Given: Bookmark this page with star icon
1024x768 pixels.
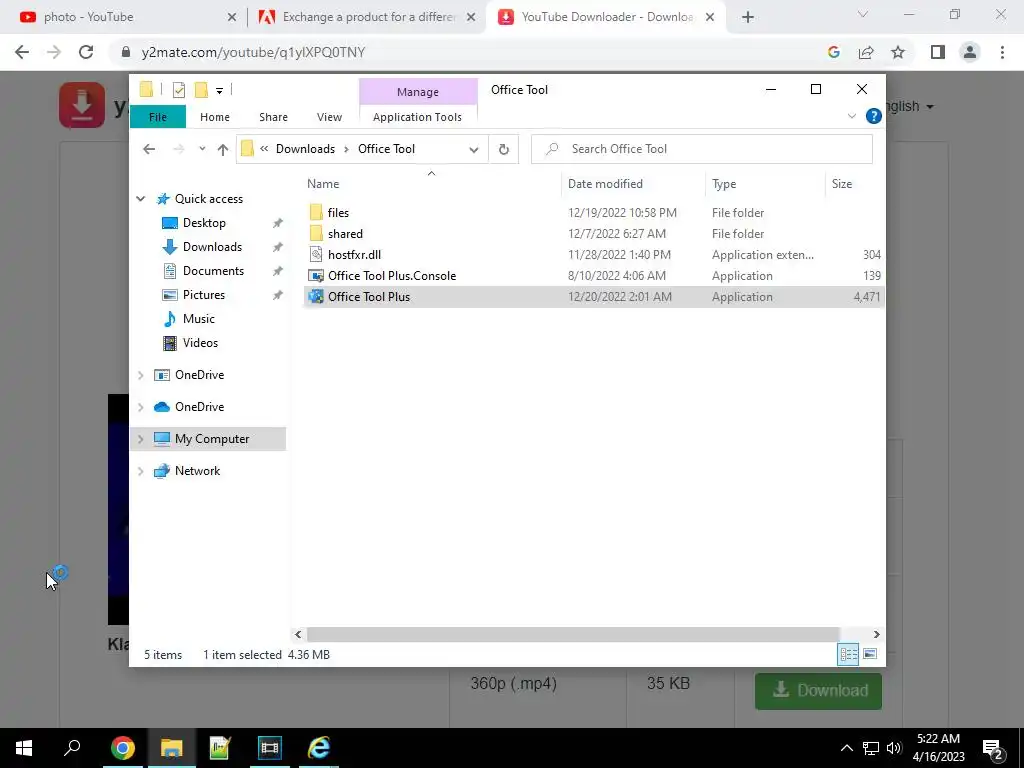Looking at the screenshot, I should point(898,52).
